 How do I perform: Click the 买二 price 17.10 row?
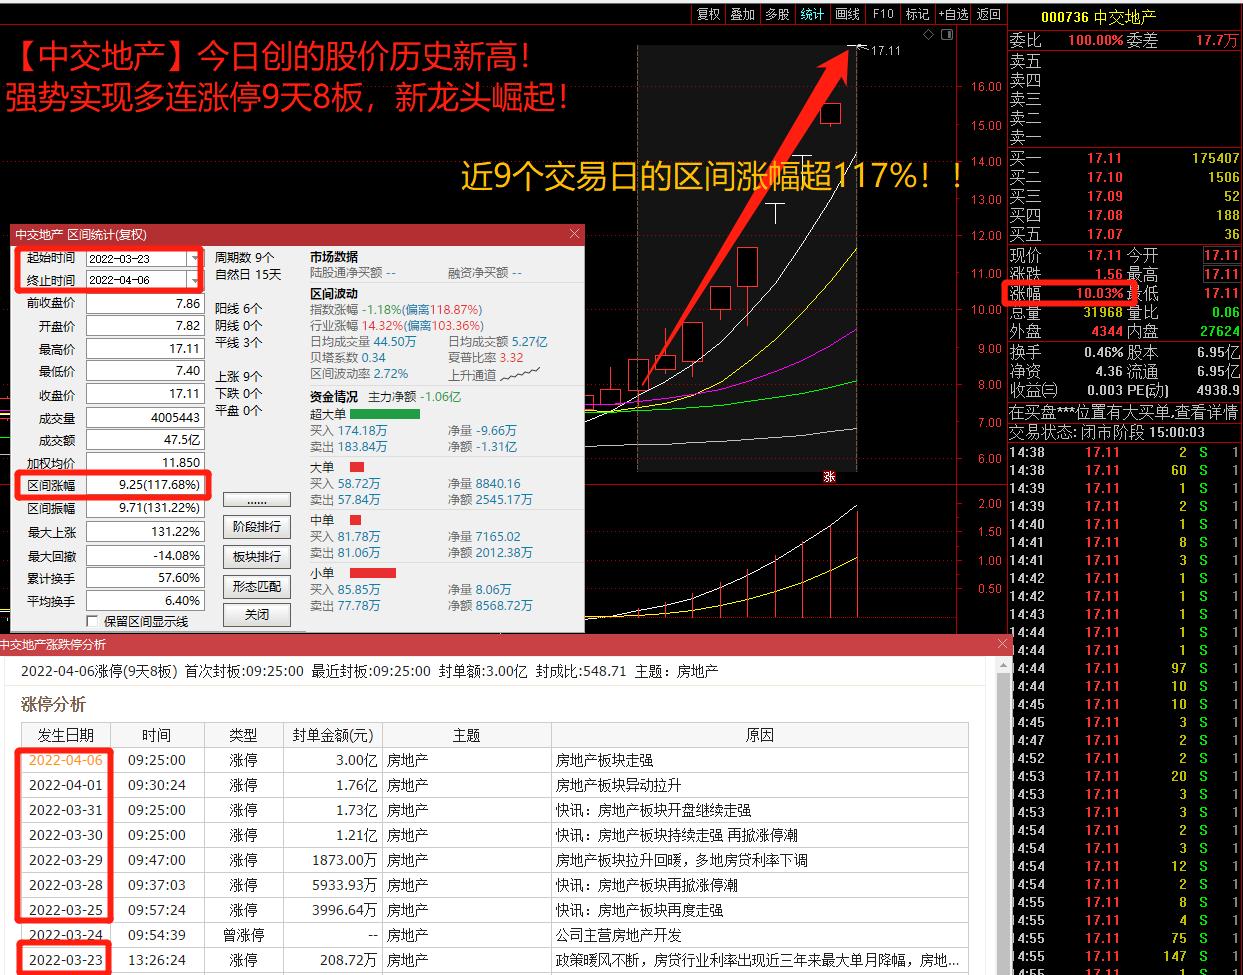tap(1125, 177)
